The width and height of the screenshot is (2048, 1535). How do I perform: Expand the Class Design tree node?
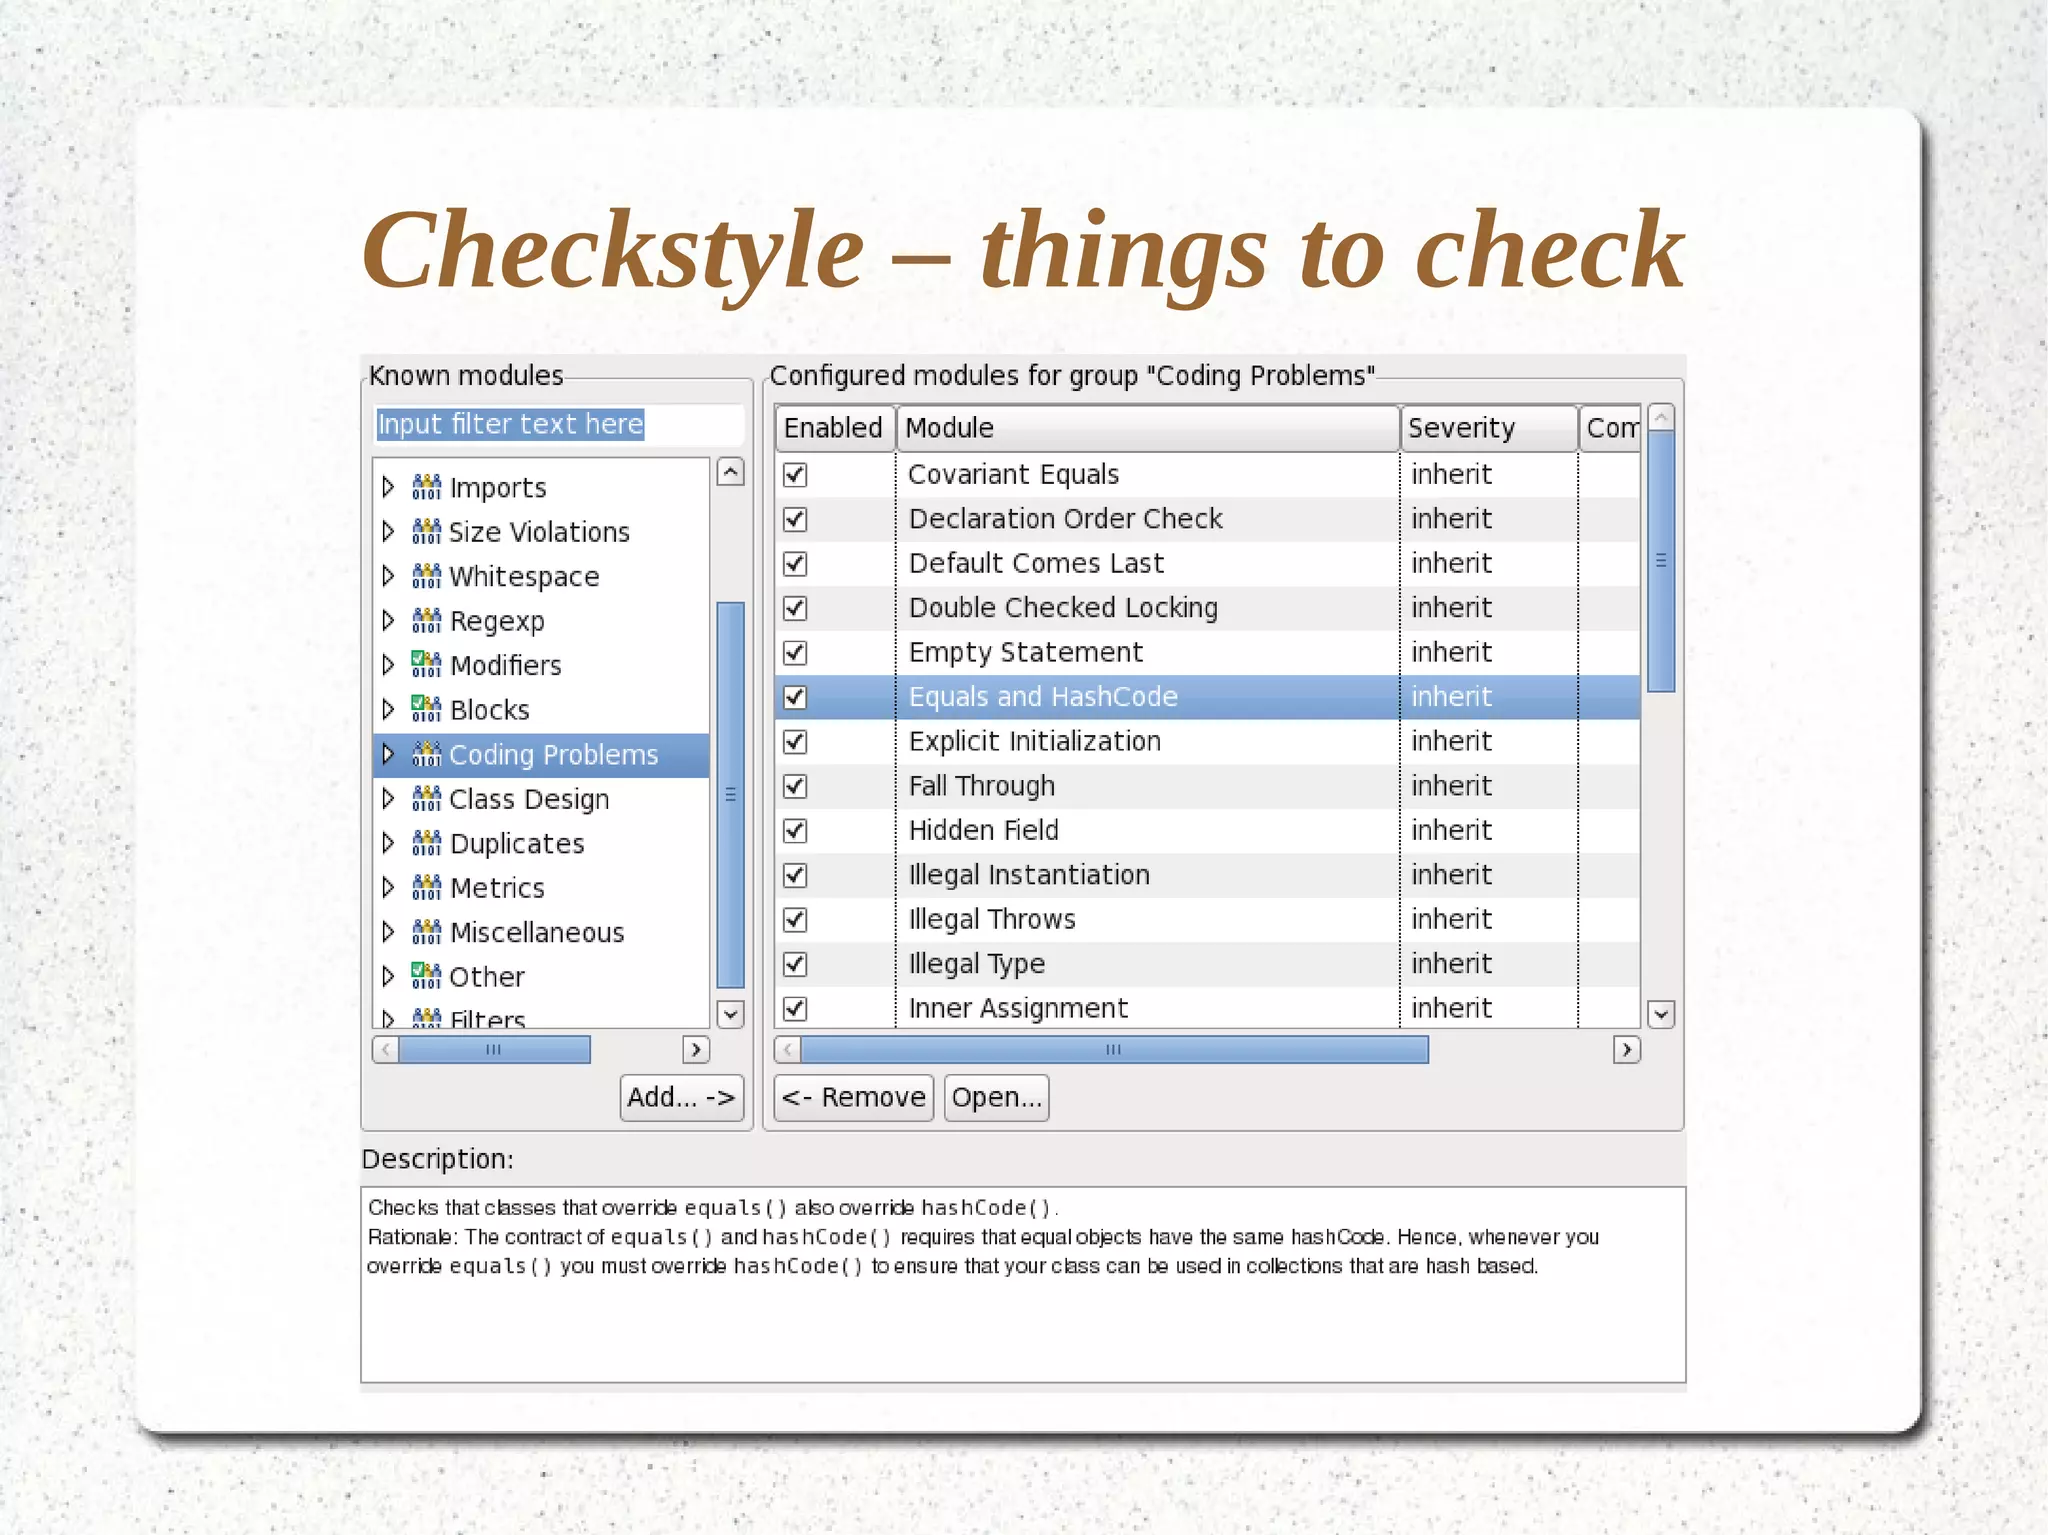pyautogui.click(x=389, y=798)
